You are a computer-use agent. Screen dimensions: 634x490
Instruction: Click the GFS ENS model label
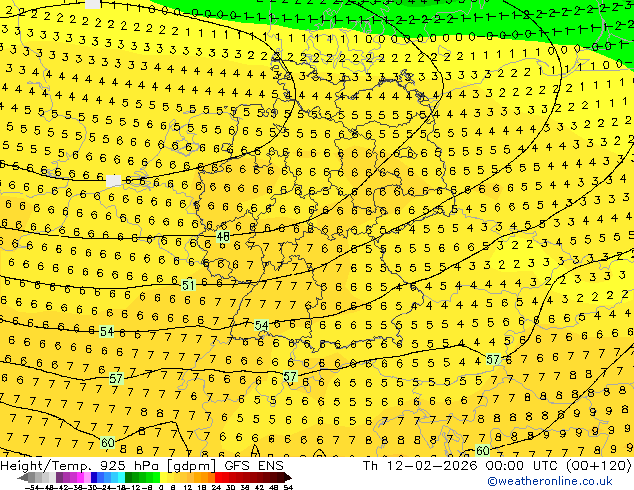(x=254, y=466)
